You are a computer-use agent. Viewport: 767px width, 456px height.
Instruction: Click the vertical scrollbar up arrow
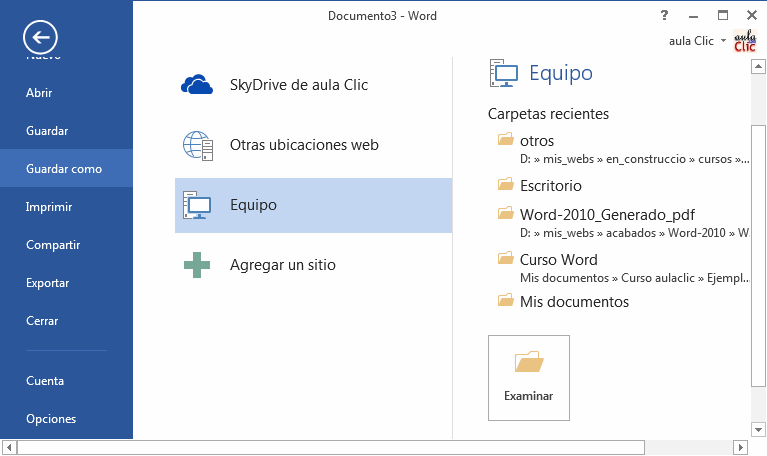[x=758, y=66]
